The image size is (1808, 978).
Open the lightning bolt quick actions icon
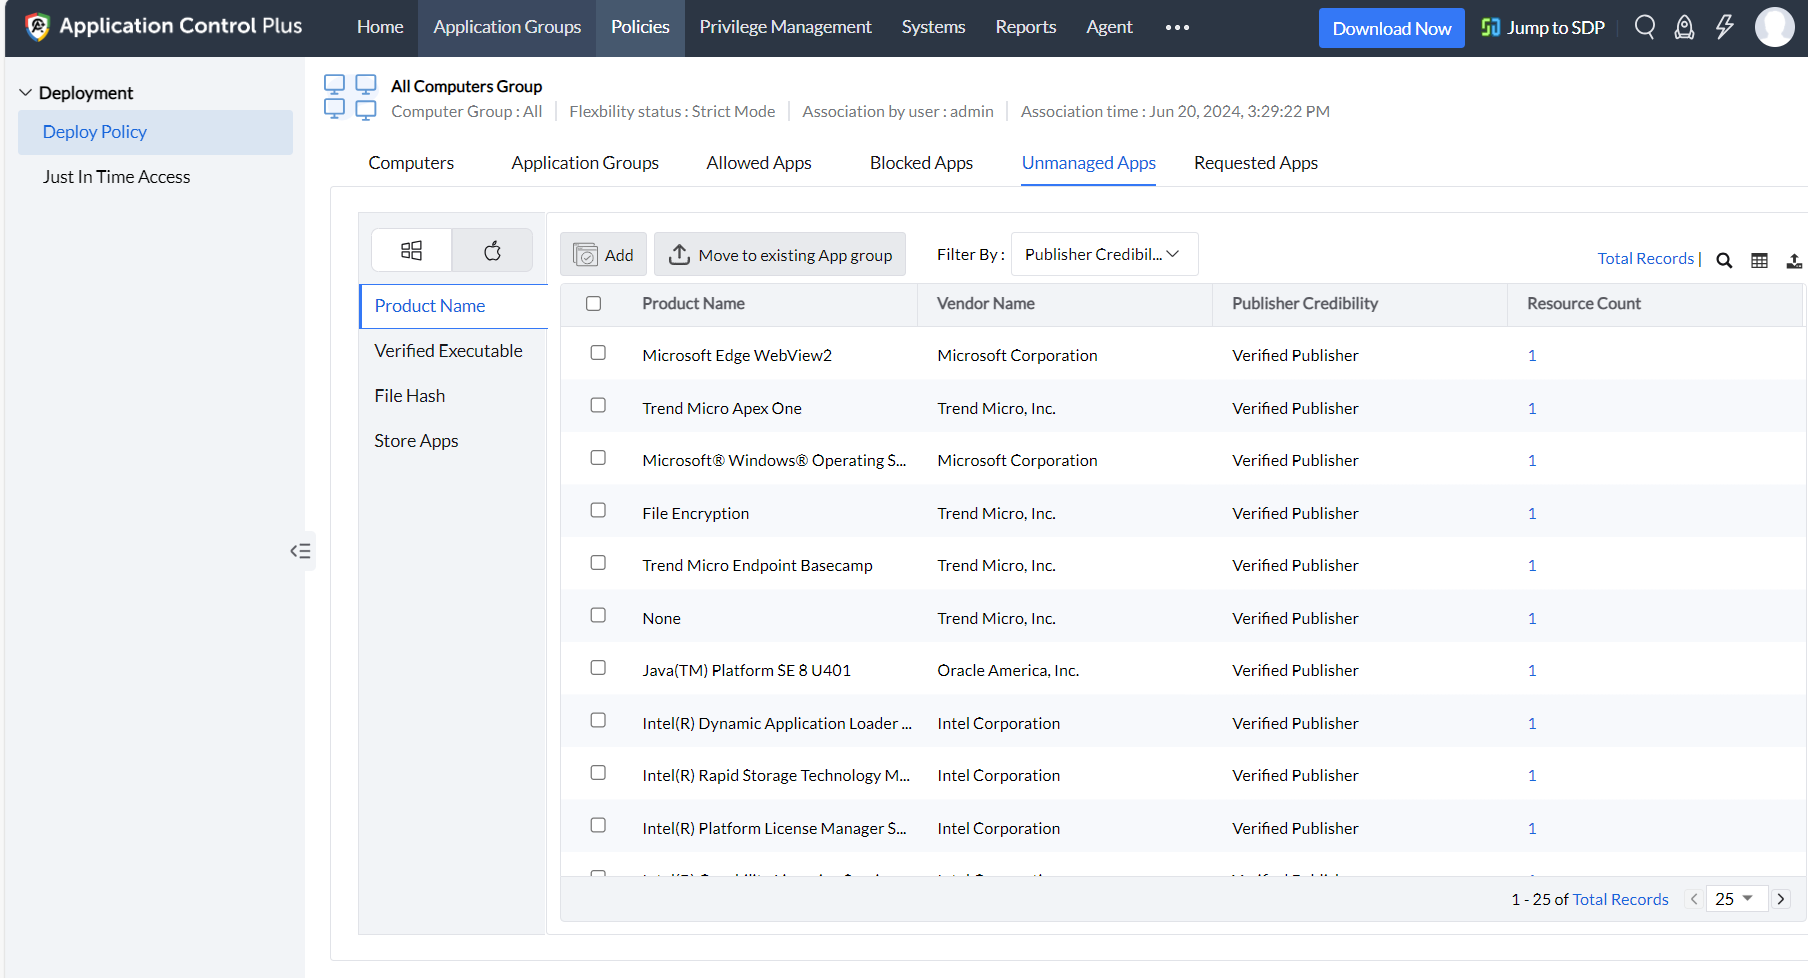pos(1724,27)
